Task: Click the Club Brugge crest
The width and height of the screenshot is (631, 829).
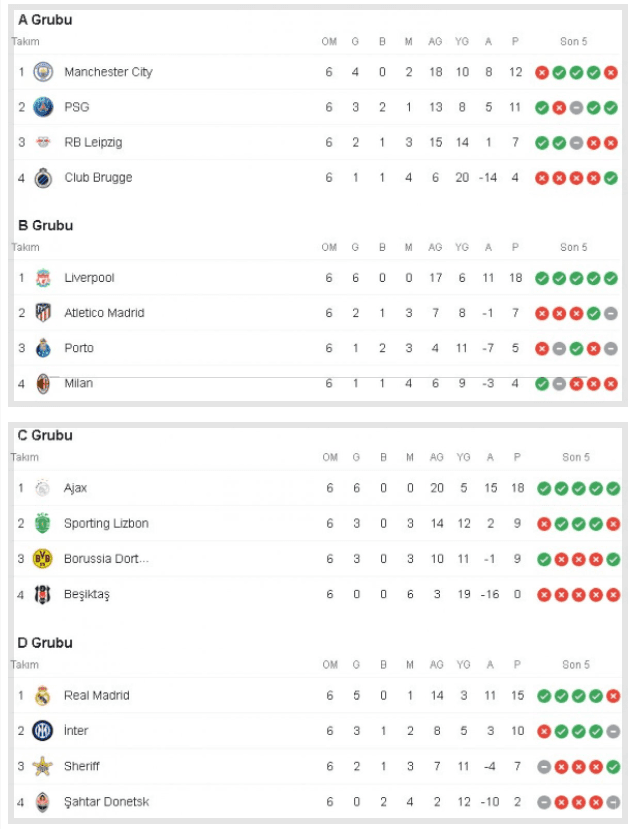Action: pyautogui.click(x=43, y=178)
